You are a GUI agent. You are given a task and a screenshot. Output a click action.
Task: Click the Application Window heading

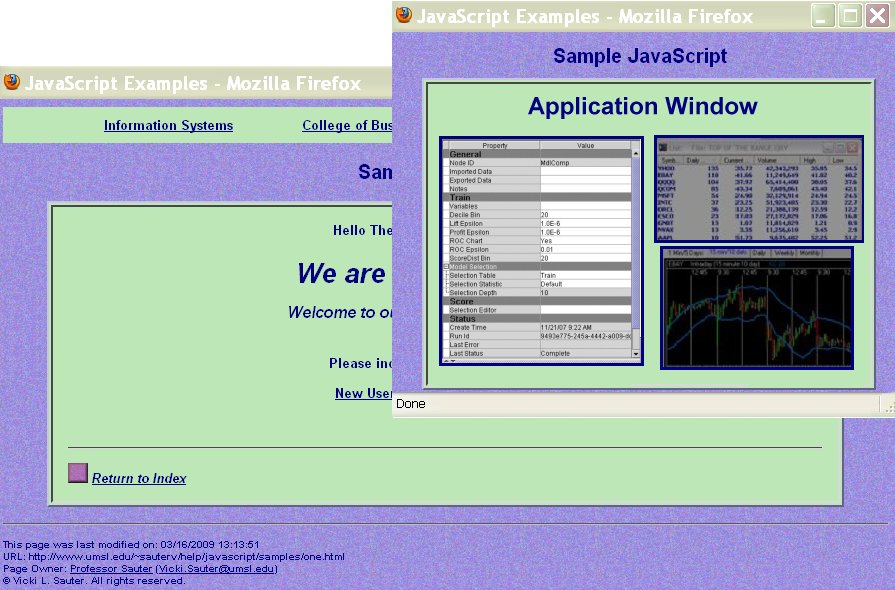click(642, 107)
